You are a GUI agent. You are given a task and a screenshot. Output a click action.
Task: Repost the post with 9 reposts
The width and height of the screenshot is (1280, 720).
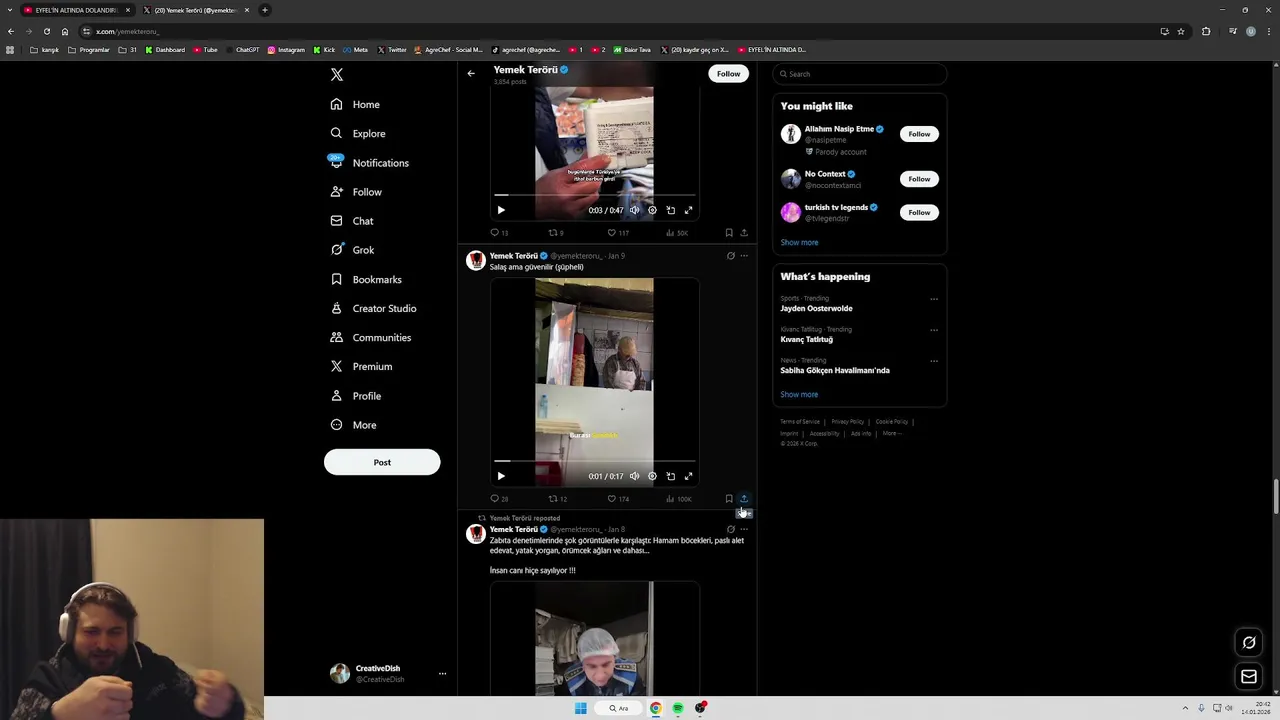[x=556, y=233]
